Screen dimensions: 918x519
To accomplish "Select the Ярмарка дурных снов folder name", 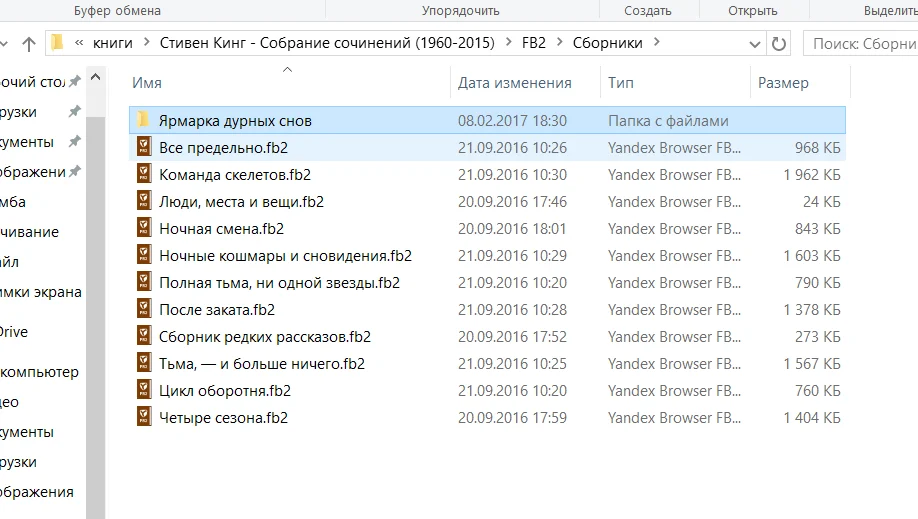I will click(235, 121).
